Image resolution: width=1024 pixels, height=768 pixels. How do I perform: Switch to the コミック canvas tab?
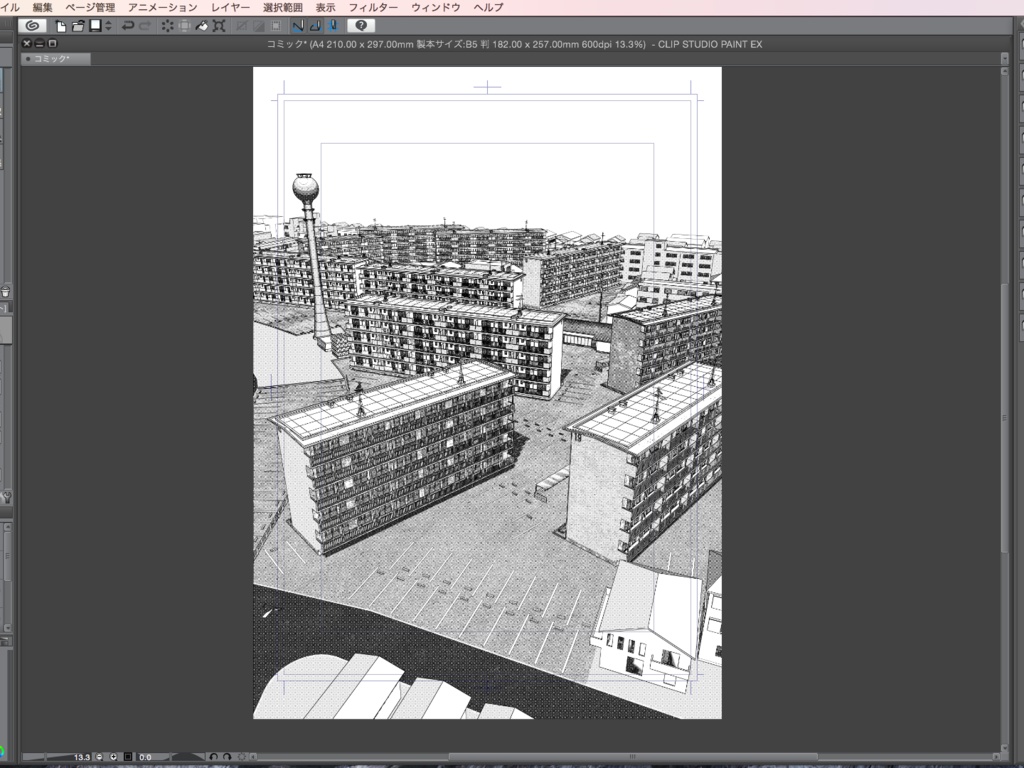click(x=55, y=58)
